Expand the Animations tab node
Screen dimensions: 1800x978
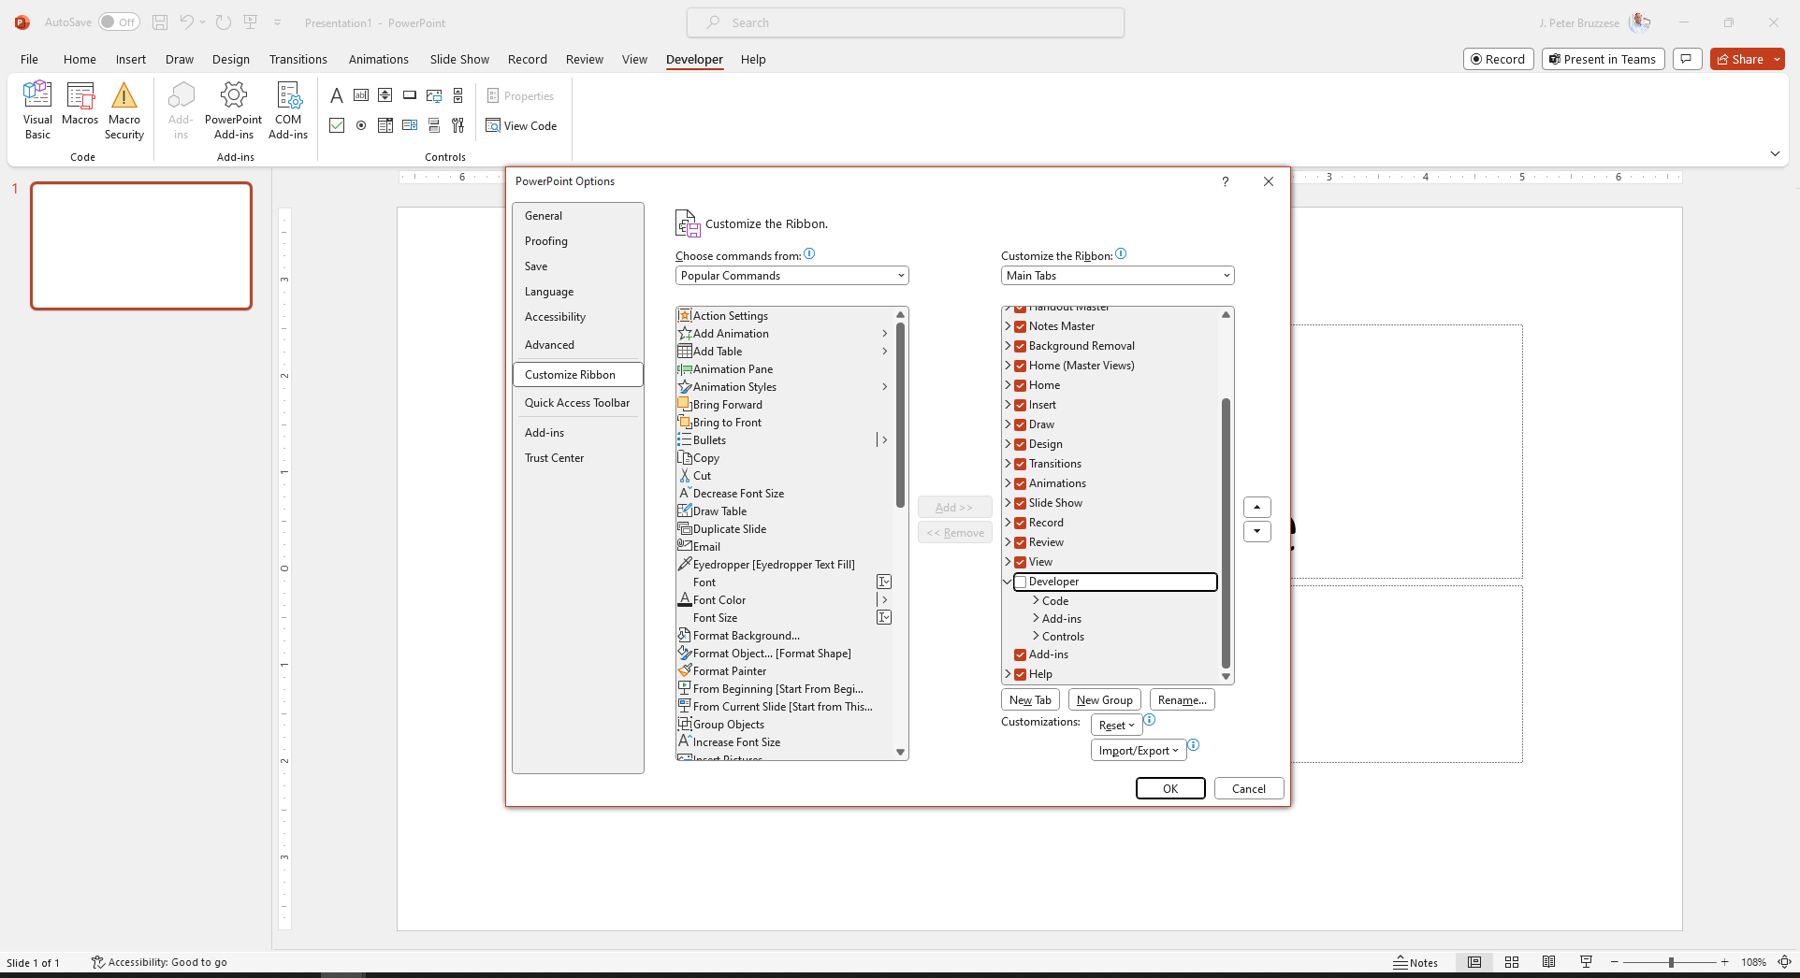tap(1007, 484)
